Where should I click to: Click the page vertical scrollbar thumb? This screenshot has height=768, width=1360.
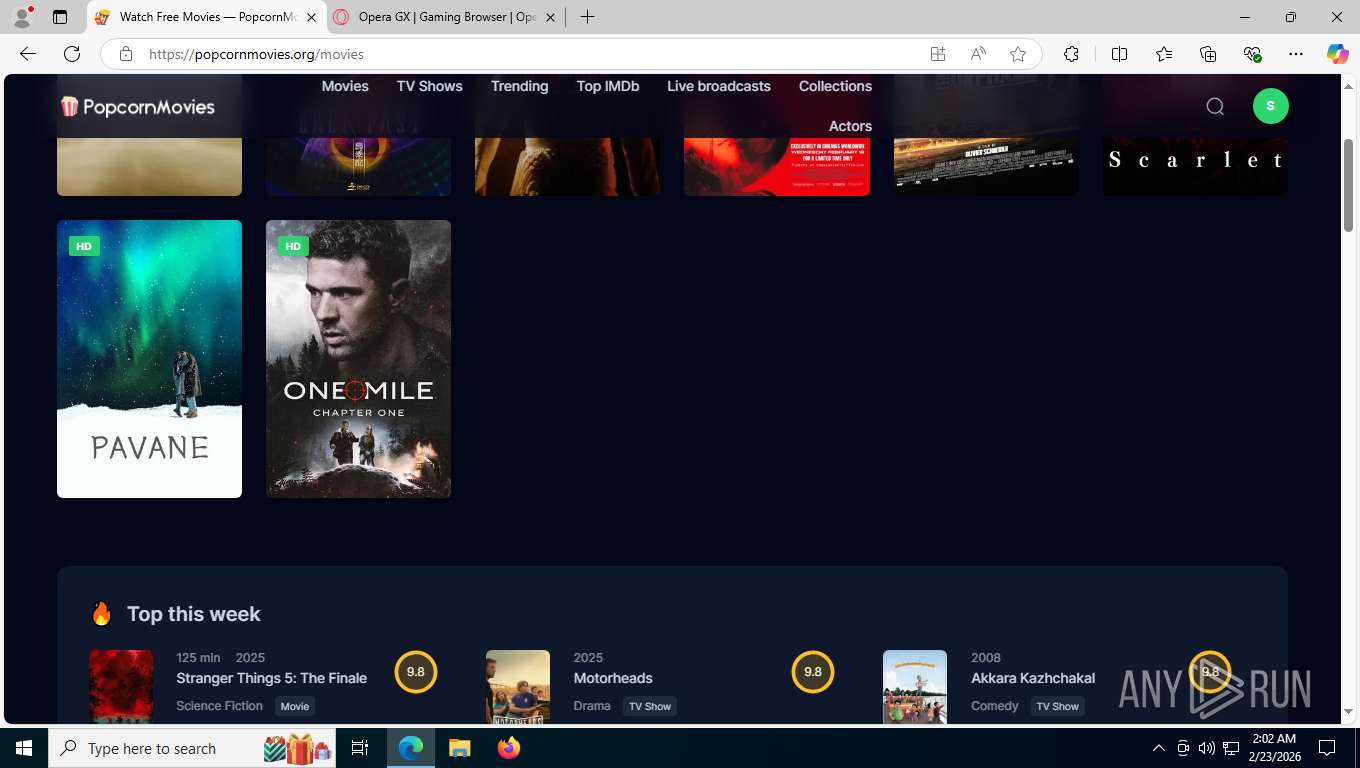(1348, 186)
